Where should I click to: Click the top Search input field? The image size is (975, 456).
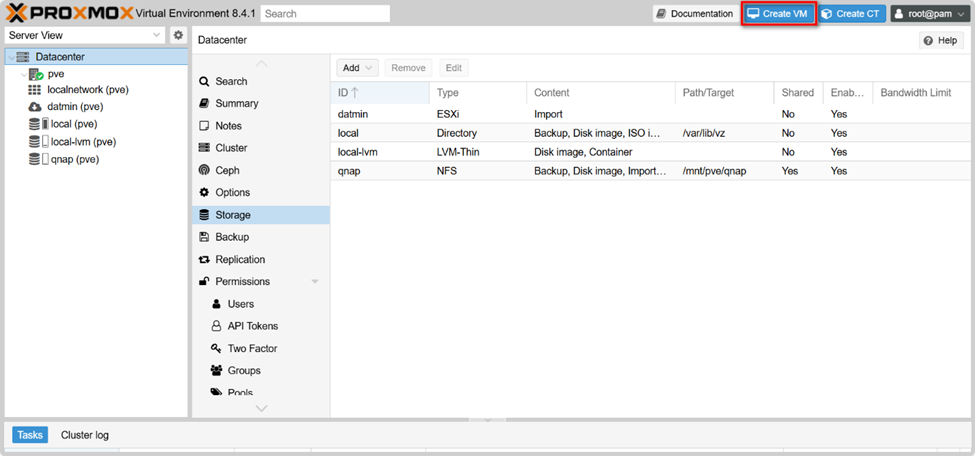click(x=325, y=14)
